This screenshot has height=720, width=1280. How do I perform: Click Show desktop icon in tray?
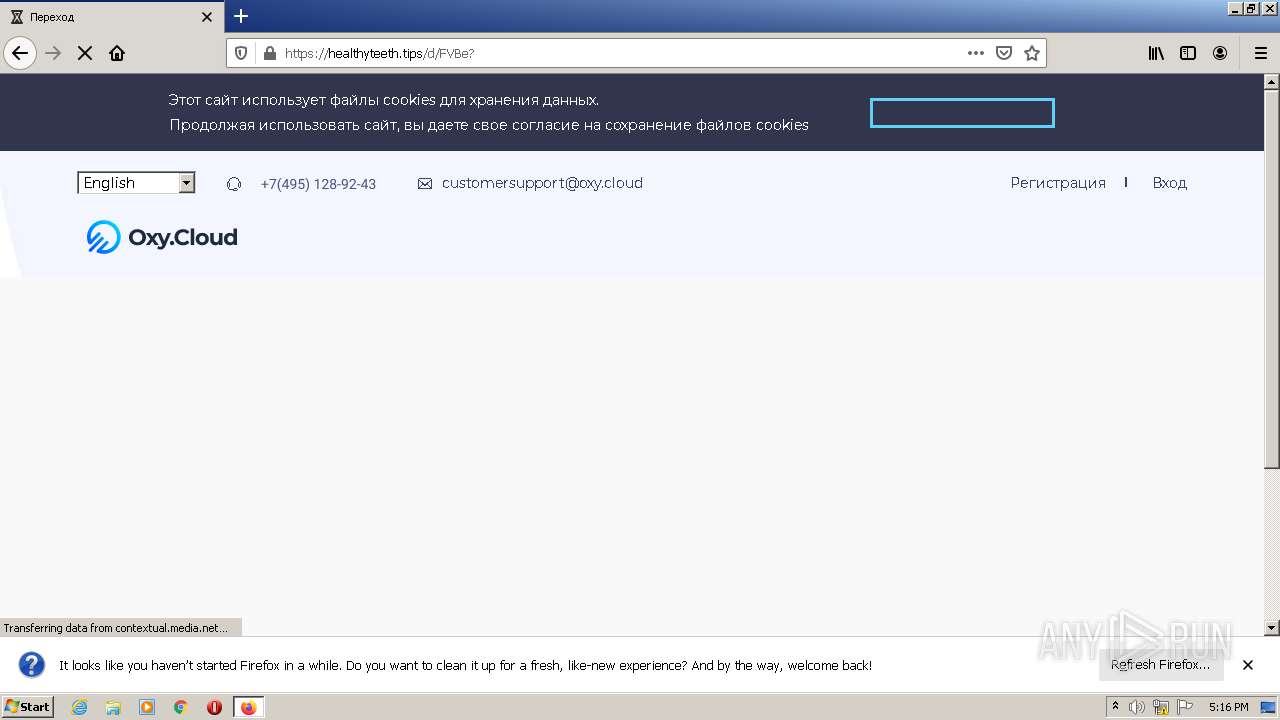point(1269,707)
